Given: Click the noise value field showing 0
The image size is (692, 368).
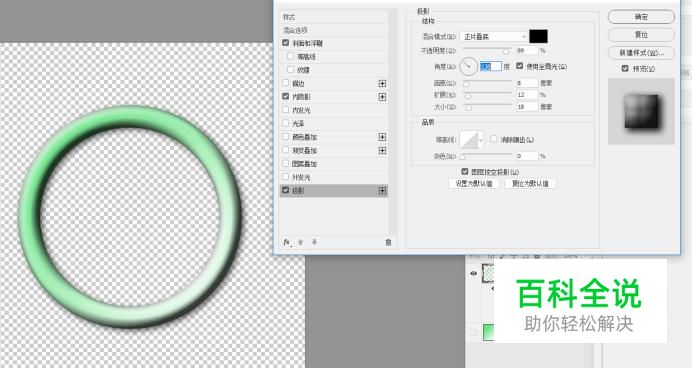Looking at the screenshot, I should [x=527, y=156].
